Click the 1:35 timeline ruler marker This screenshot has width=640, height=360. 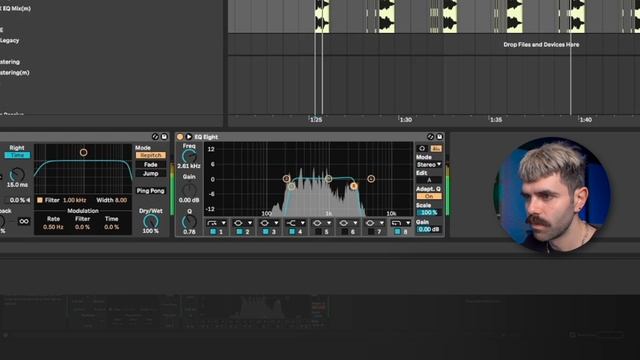point(496,120)
